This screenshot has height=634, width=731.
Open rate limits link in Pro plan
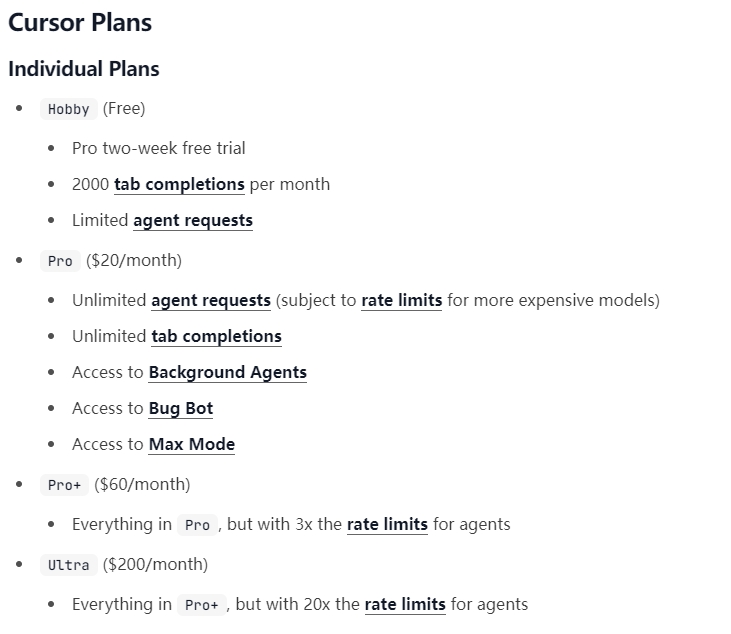tap(401, 301)
